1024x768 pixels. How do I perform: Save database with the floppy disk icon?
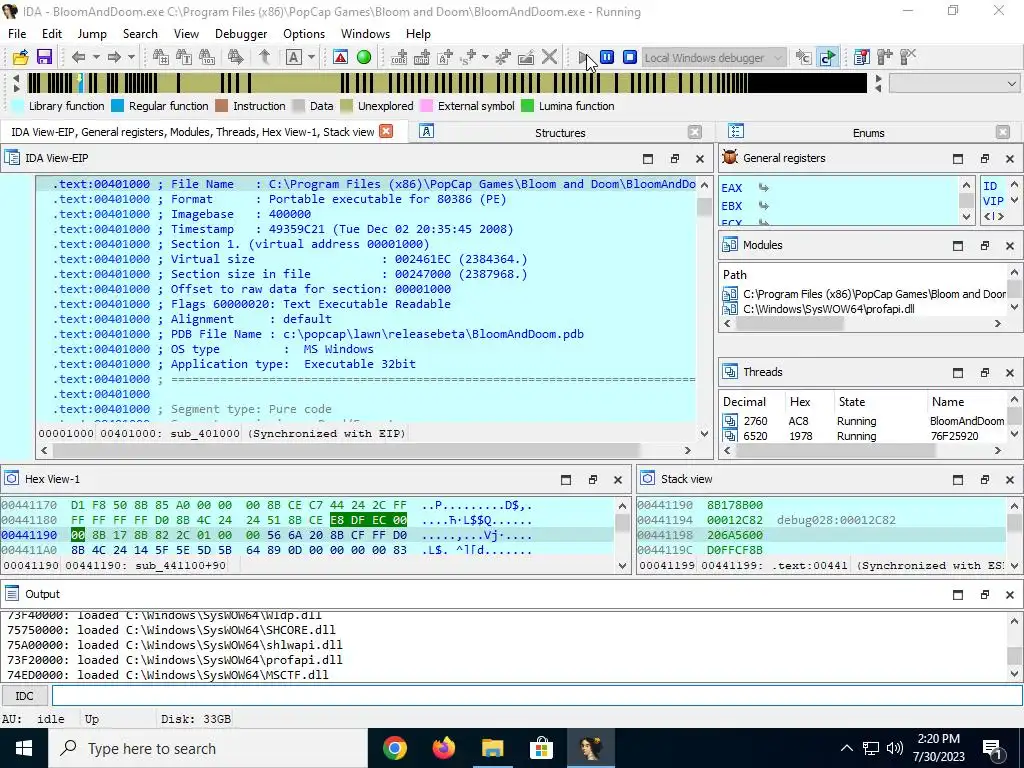(x=44, y=57)
